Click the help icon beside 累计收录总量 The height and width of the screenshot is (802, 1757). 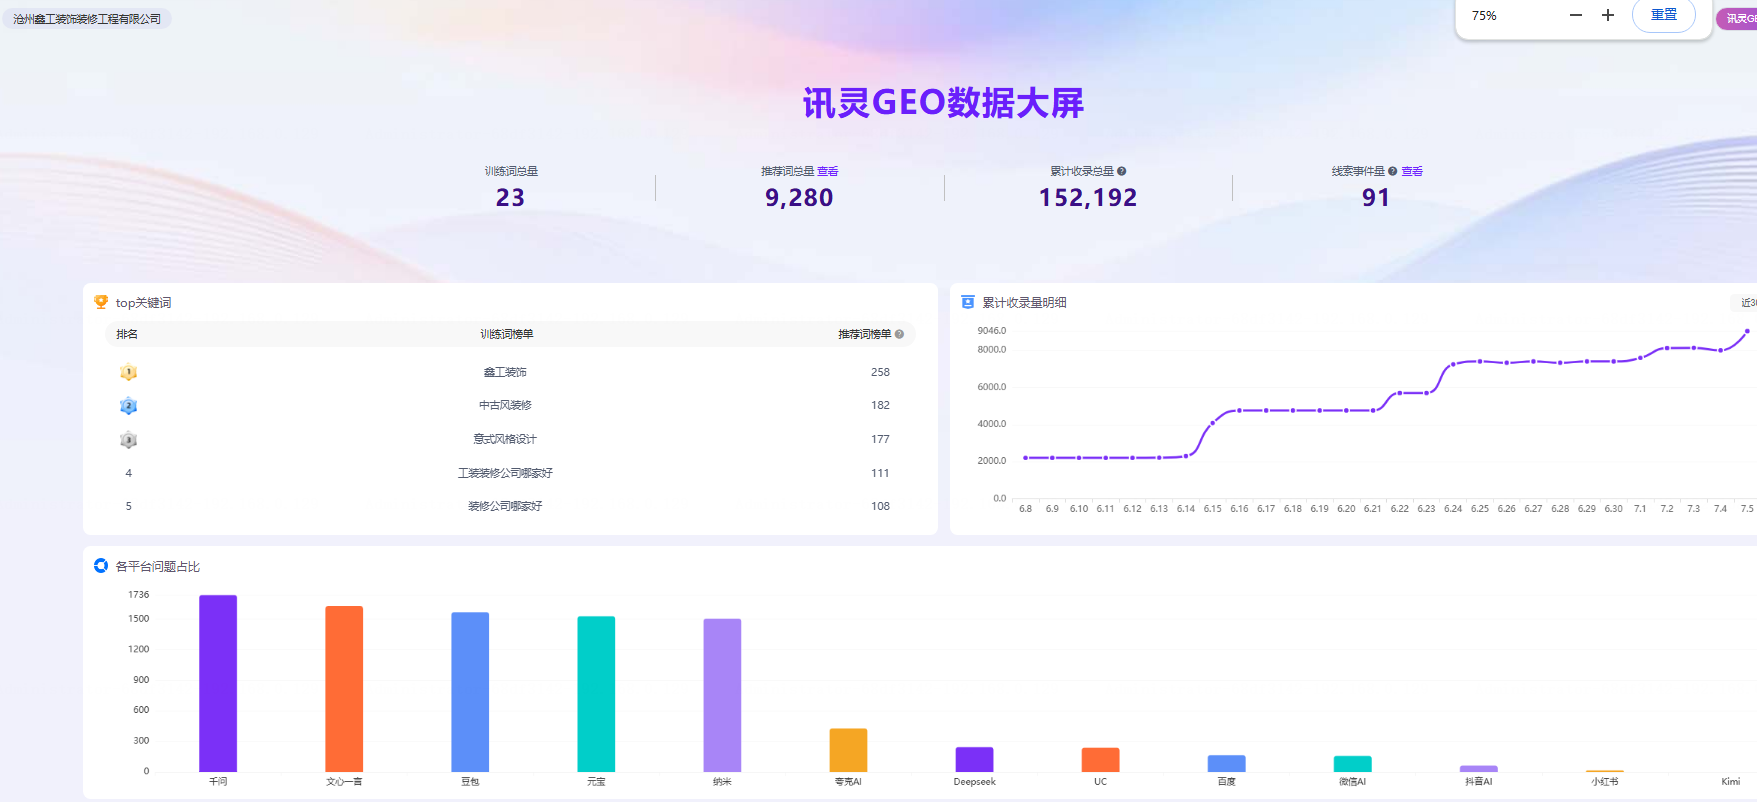pos(1122,171)
